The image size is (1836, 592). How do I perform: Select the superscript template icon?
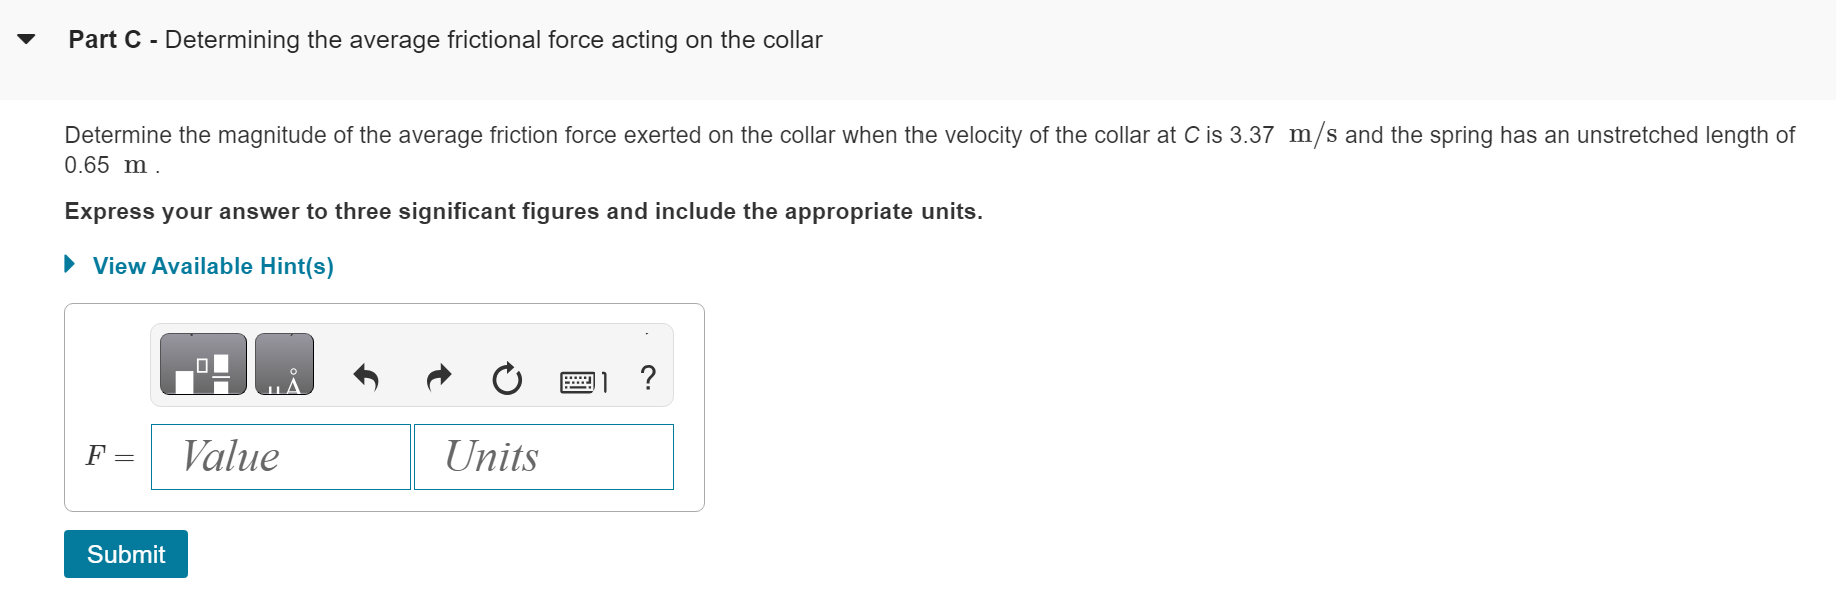[203, 363]
